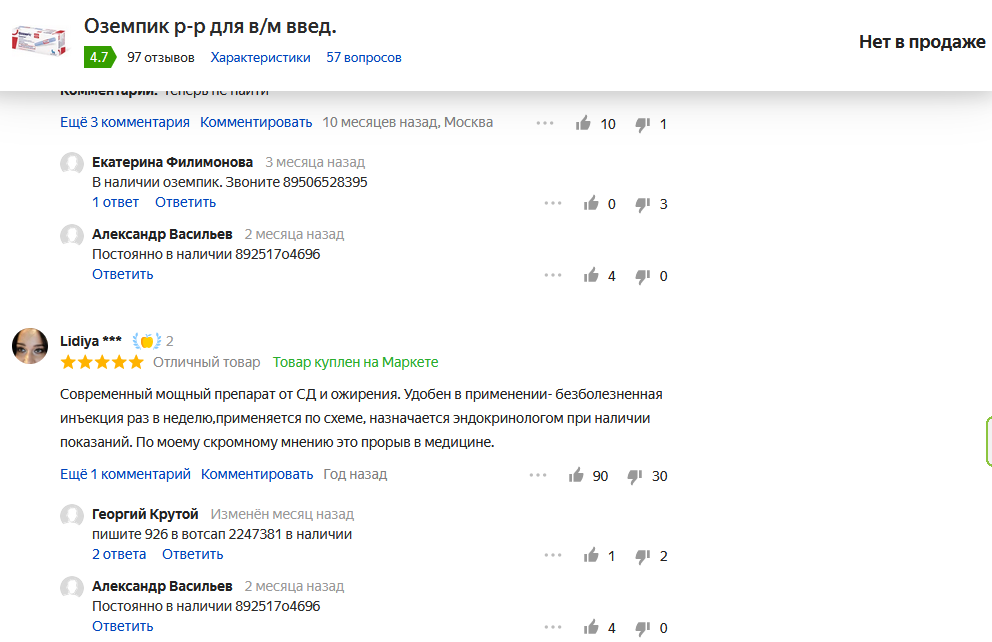This screenshot has width=992, height=642.
Task: Click Комментировать on the Moscow review
Action: [x=256, y=122]
